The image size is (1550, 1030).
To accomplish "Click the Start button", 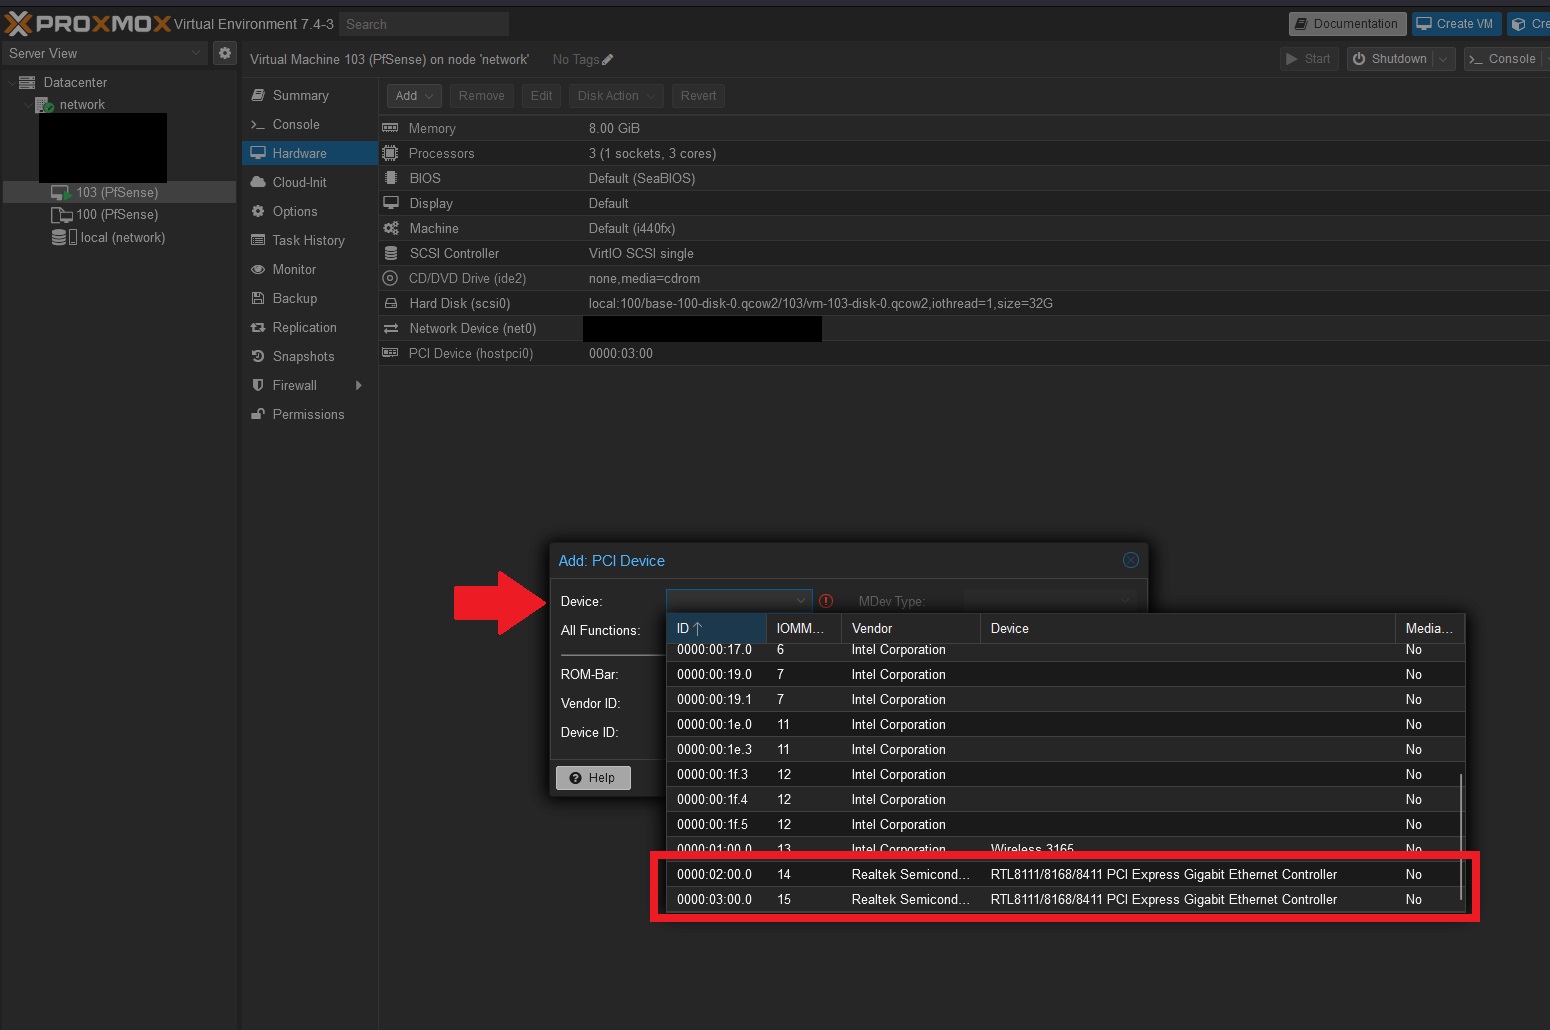I will (1309, 59).
